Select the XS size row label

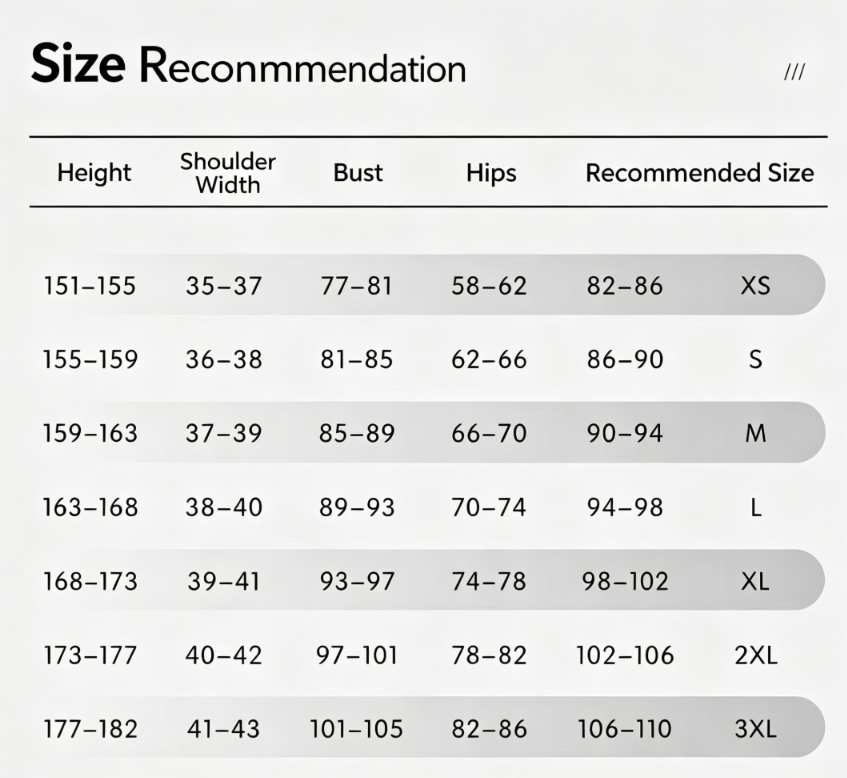[755, 285]
